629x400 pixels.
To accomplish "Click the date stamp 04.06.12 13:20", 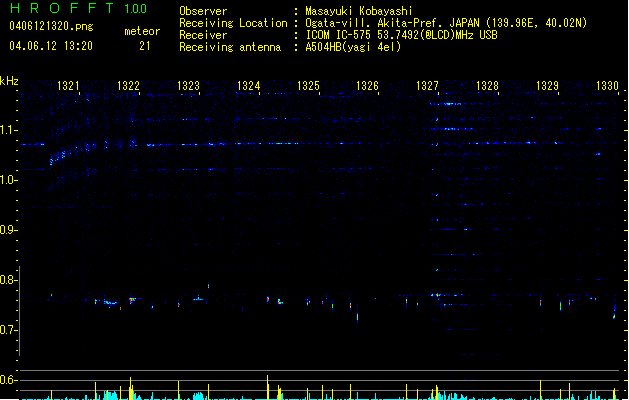I will point(51,46).
